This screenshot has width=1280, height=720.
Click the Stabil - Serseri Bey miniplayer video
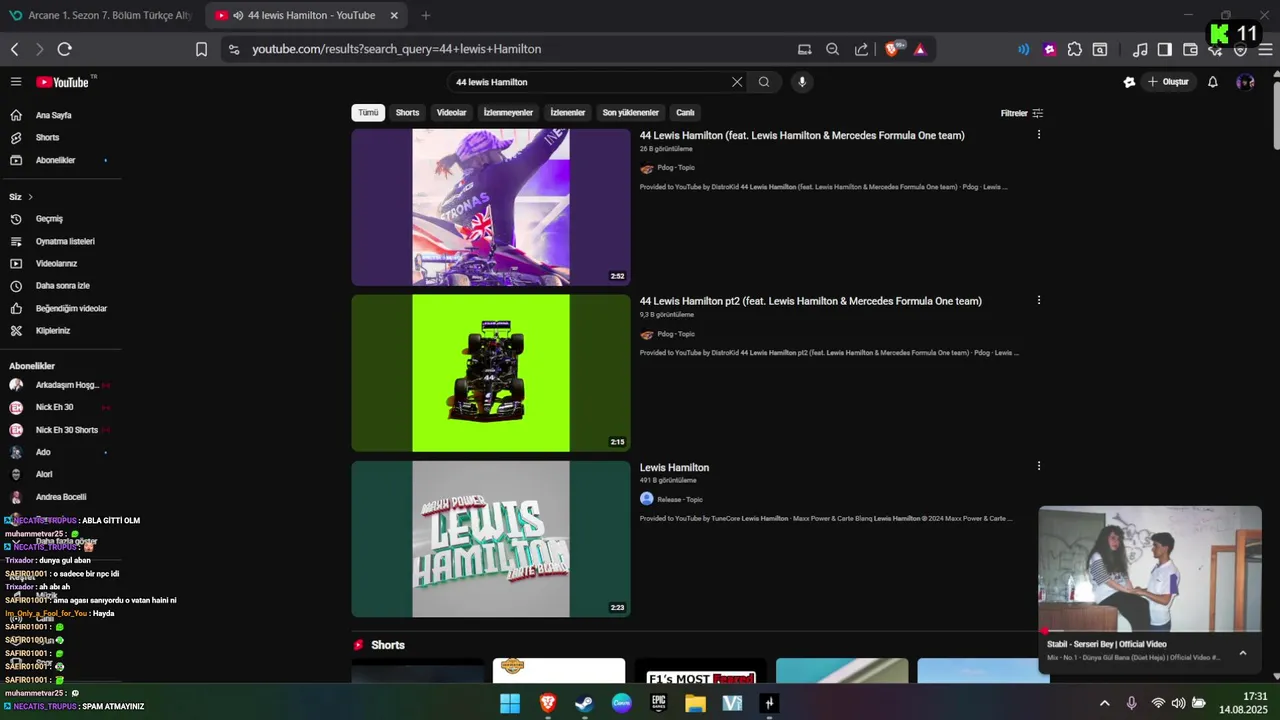coord(1150,569)
